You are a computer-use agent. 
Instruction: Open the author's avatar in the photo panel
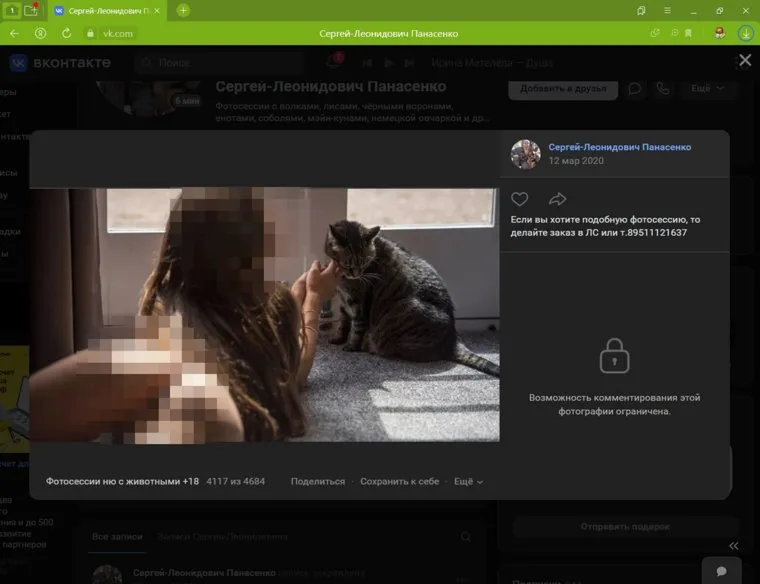click(525, 154)
